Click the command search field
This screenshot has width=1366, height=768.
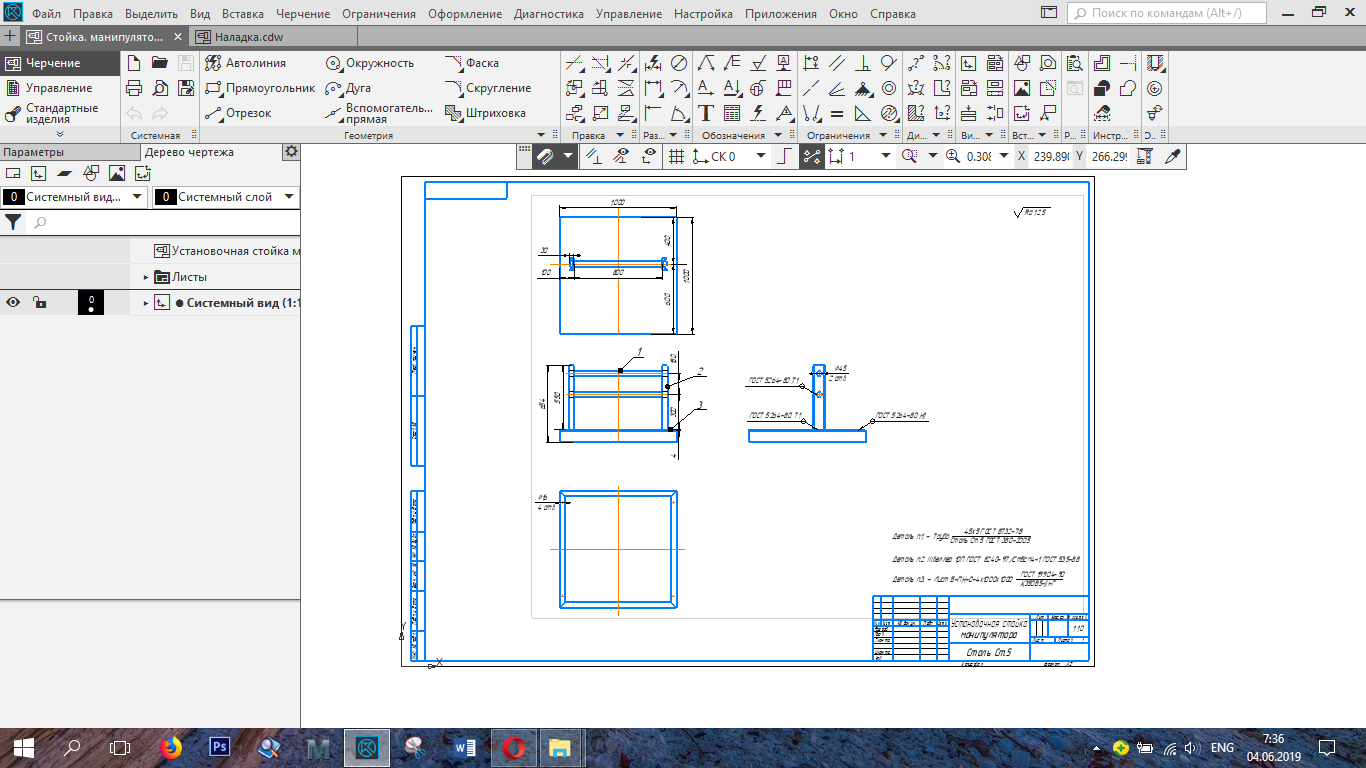pyautogui.click(x=1166, y=14)
